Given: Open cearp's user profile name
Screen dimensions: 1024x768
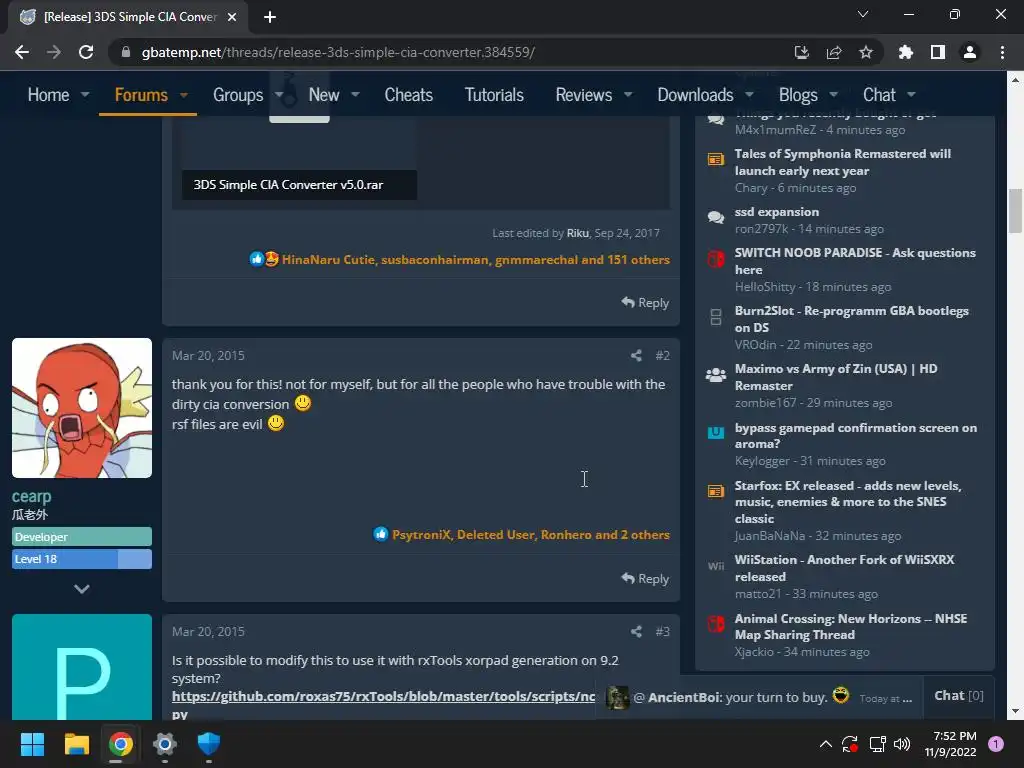Looking at the screenshot, I should coord(31,497).
